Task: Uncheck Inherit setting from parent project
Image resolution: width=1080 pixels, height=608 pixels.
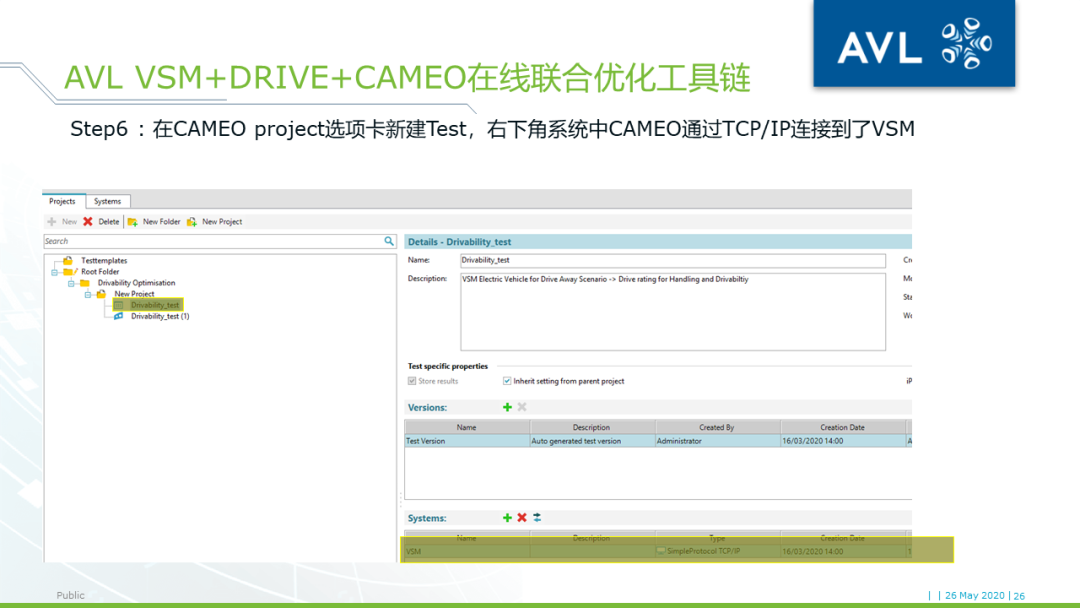Action: click(506, 381)
